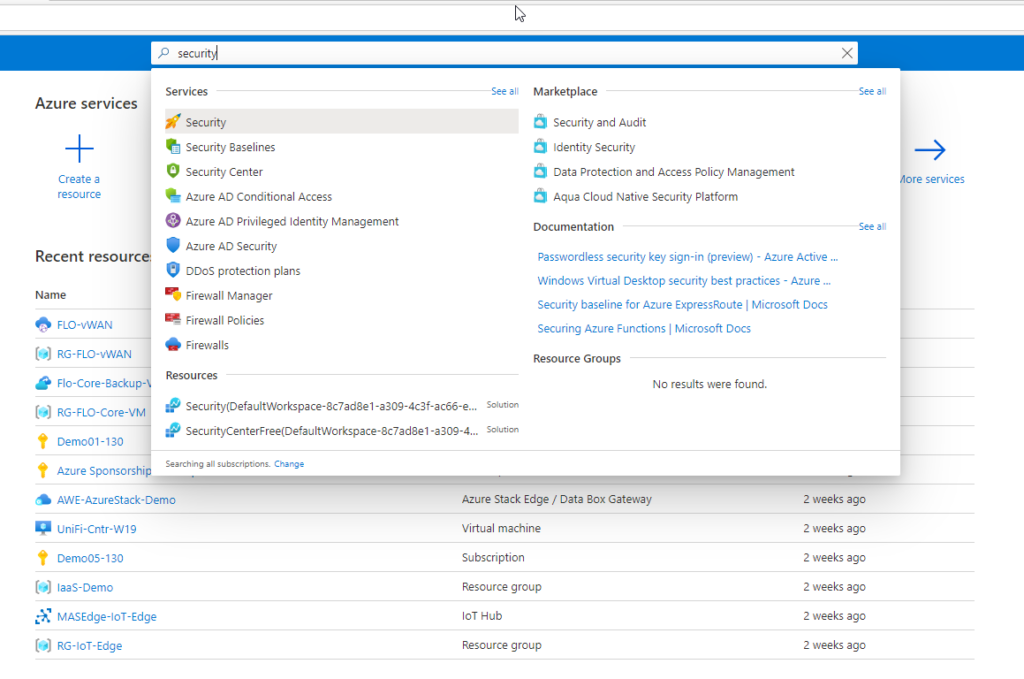The image size is (1024, 679).
Task: Click the Firewalls cloud icon
Action: pos(173,345)
